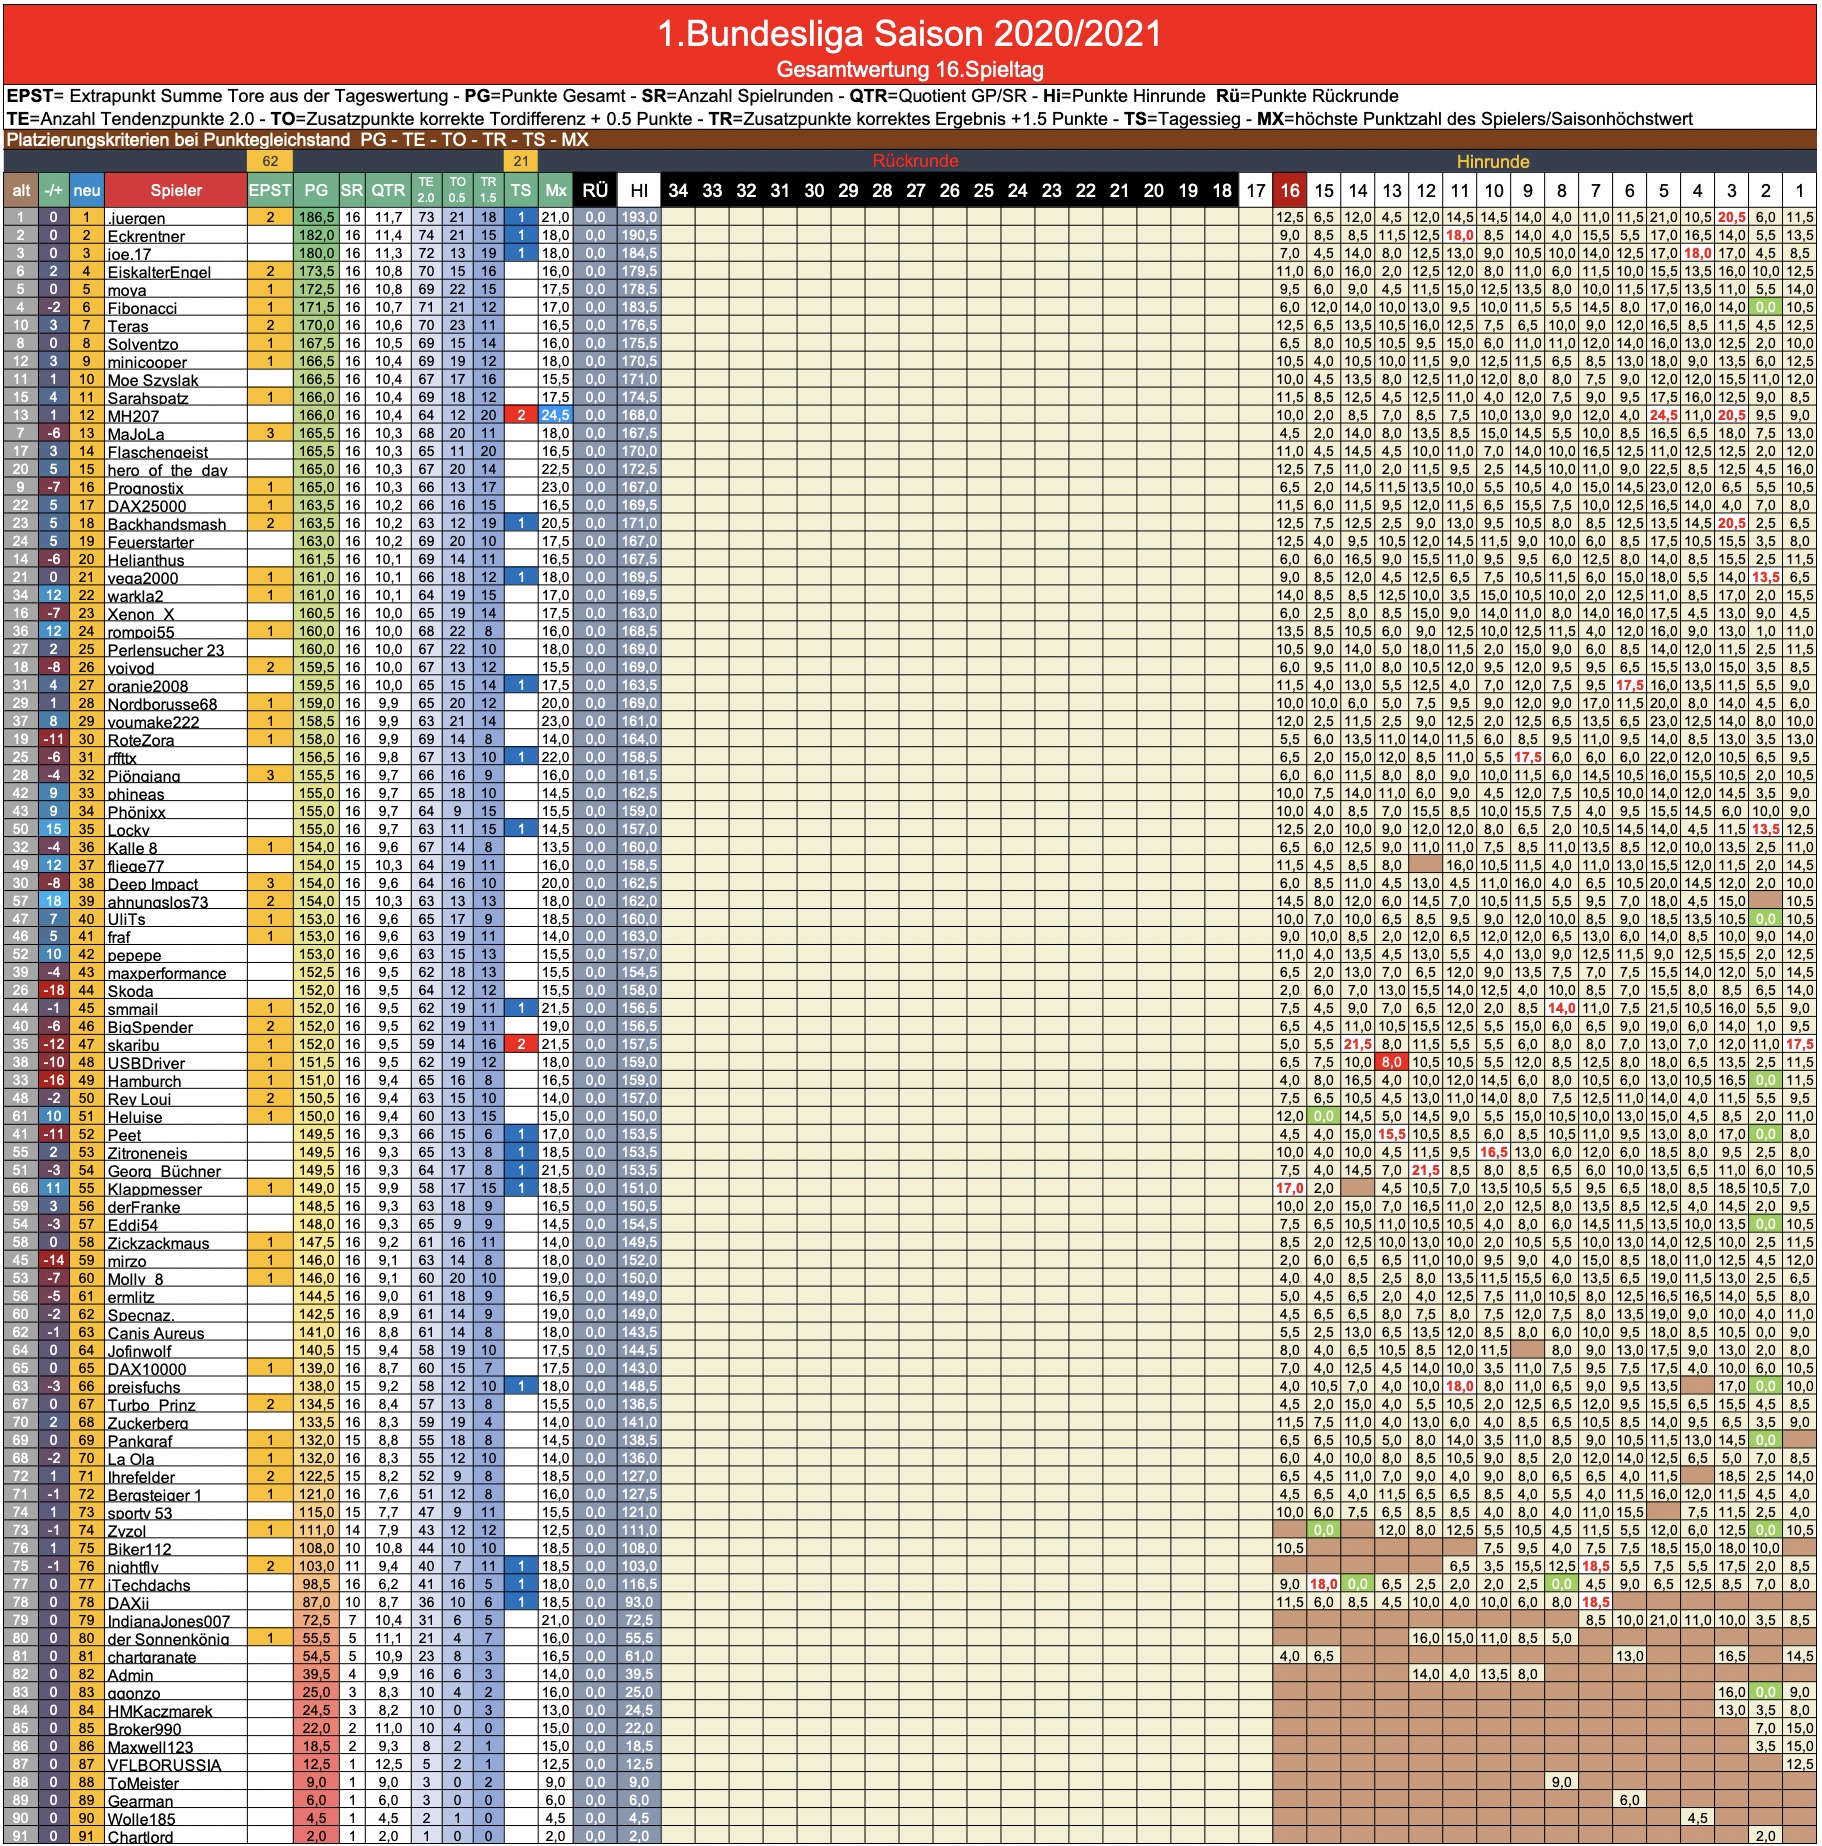
Task: Click the 'HI' column header
Action: click(639, 190)
